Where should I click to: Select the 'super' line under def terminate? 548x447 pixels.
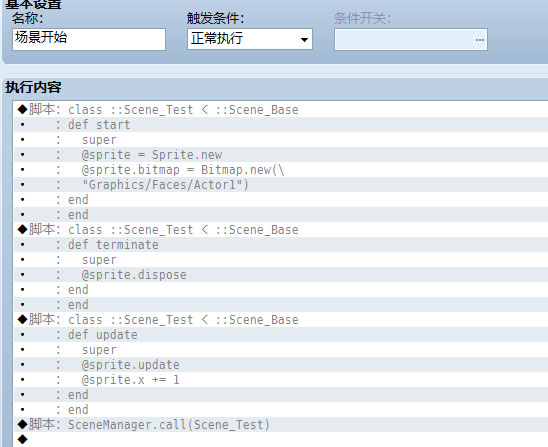(281, 260)
